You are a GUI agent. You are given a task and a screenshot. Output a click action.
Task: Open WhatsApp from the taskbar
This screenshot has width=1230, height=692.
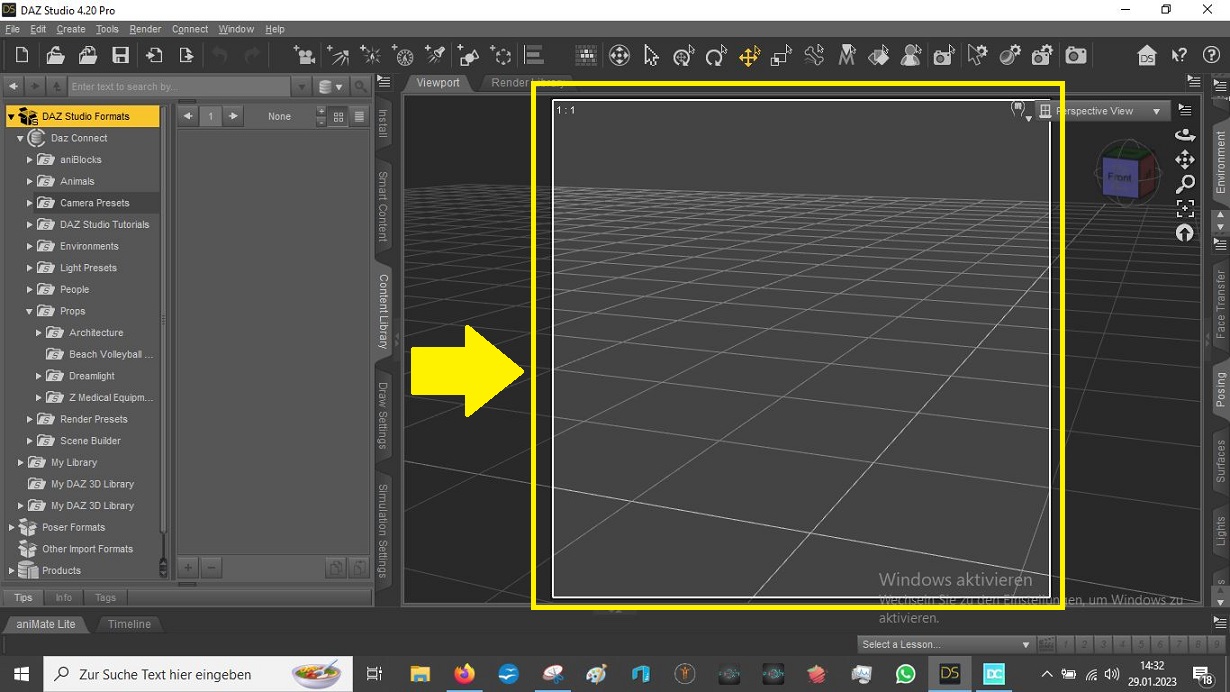(905, 674)
